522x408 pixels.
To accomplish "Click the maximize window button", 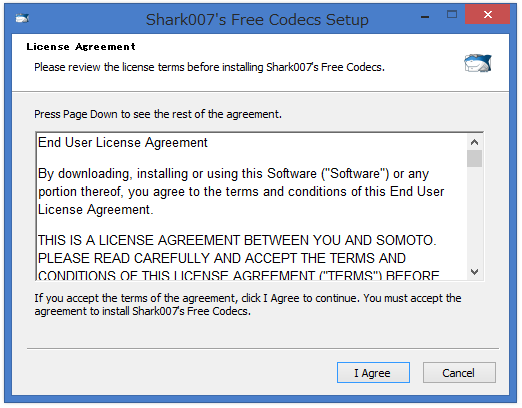I will [452, 14].
